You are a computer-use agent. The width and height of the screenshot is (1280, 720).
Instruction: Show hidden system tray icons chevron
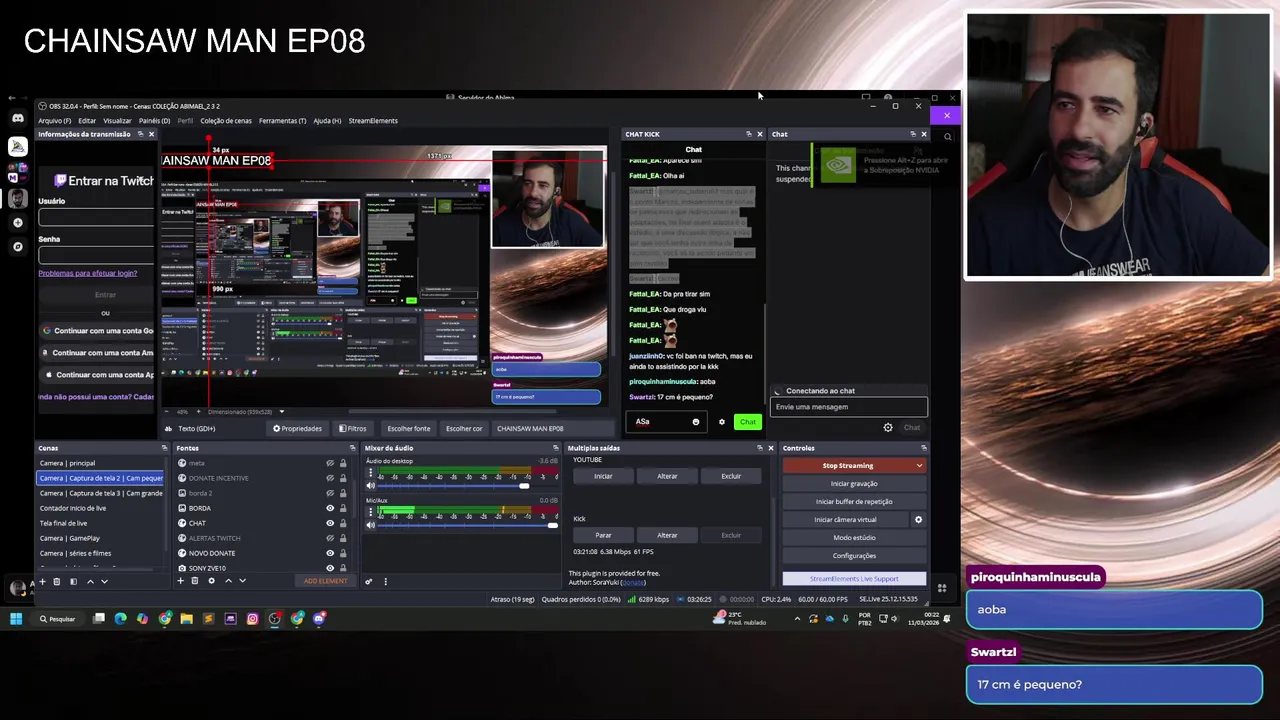click(797, 619)
